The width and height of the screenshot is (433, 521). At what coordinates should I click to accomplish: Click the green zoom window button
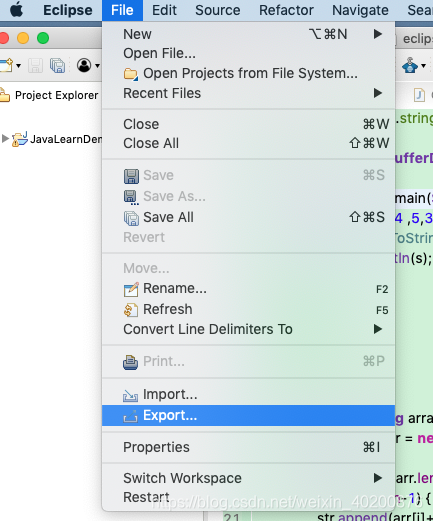[43, 38]
